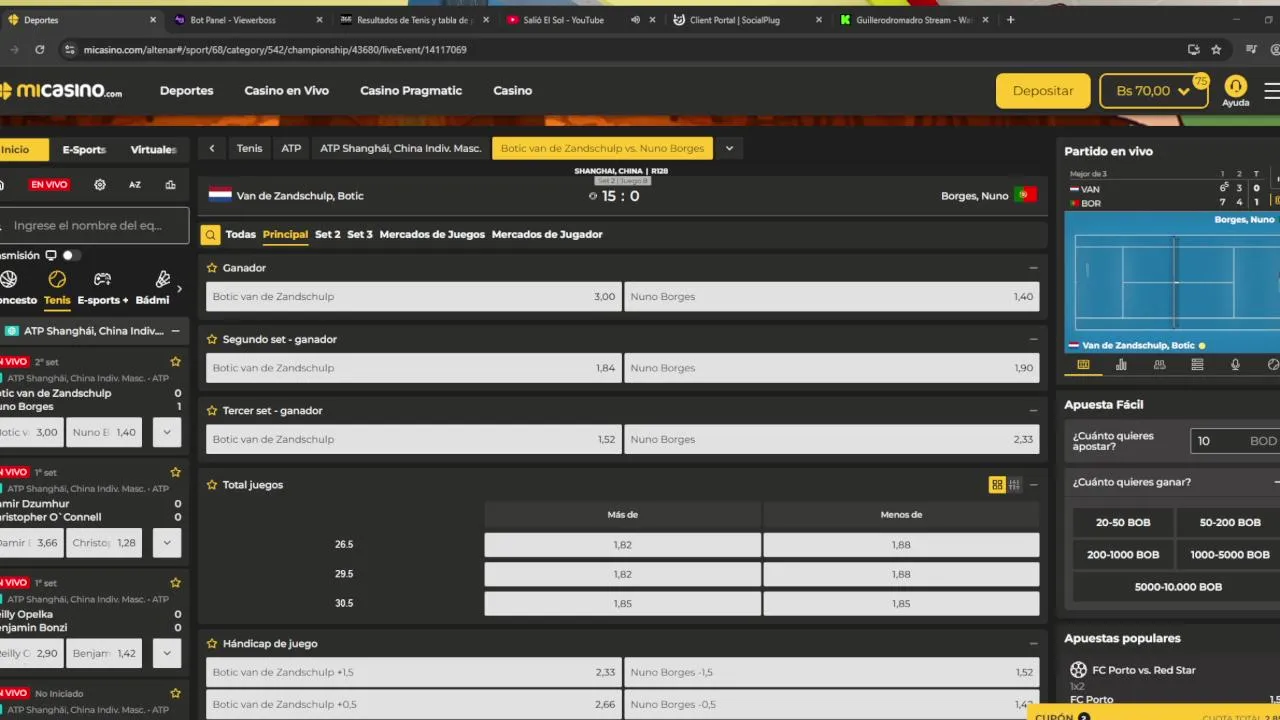
Task: Reload the page with the browser refresh icon
Action: click(39, 49)
